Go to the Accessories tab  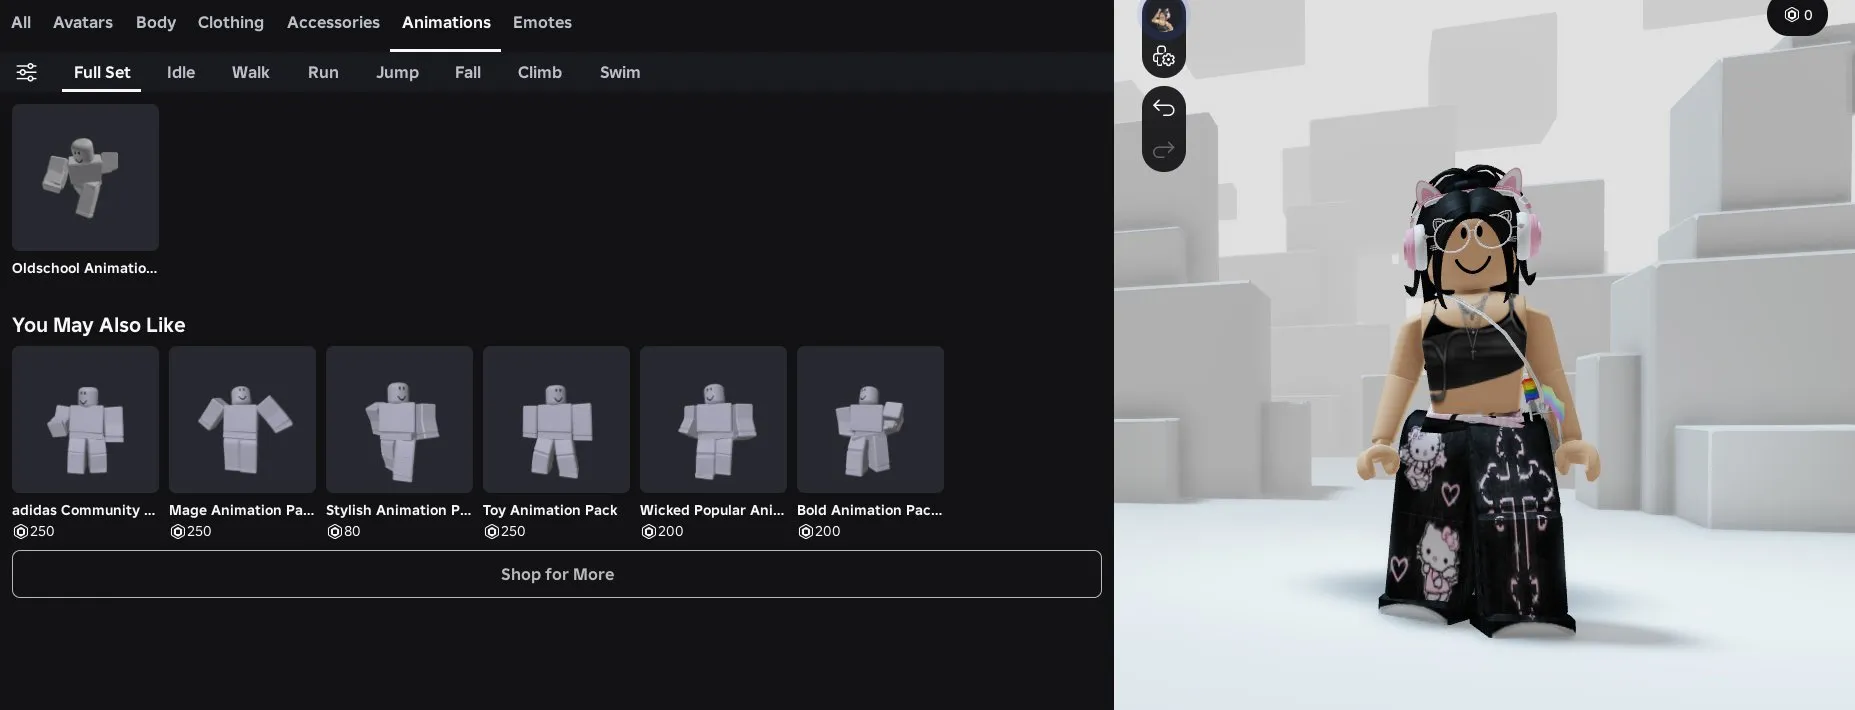[333, 22]
